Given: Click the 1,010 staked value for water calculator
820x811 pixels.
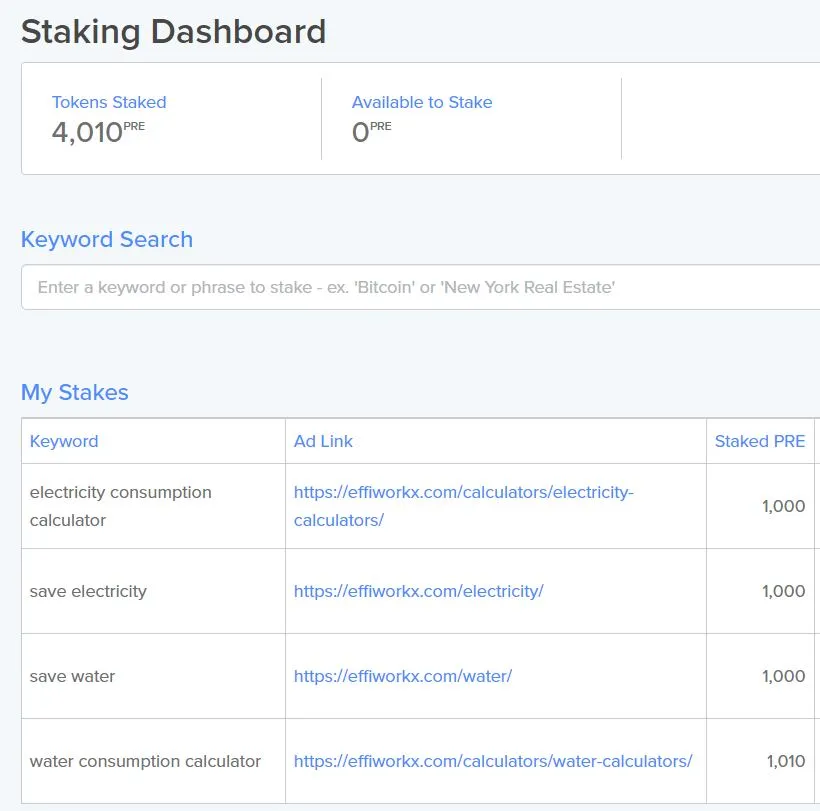Looking at the screenshot, I should click(785, 761).
